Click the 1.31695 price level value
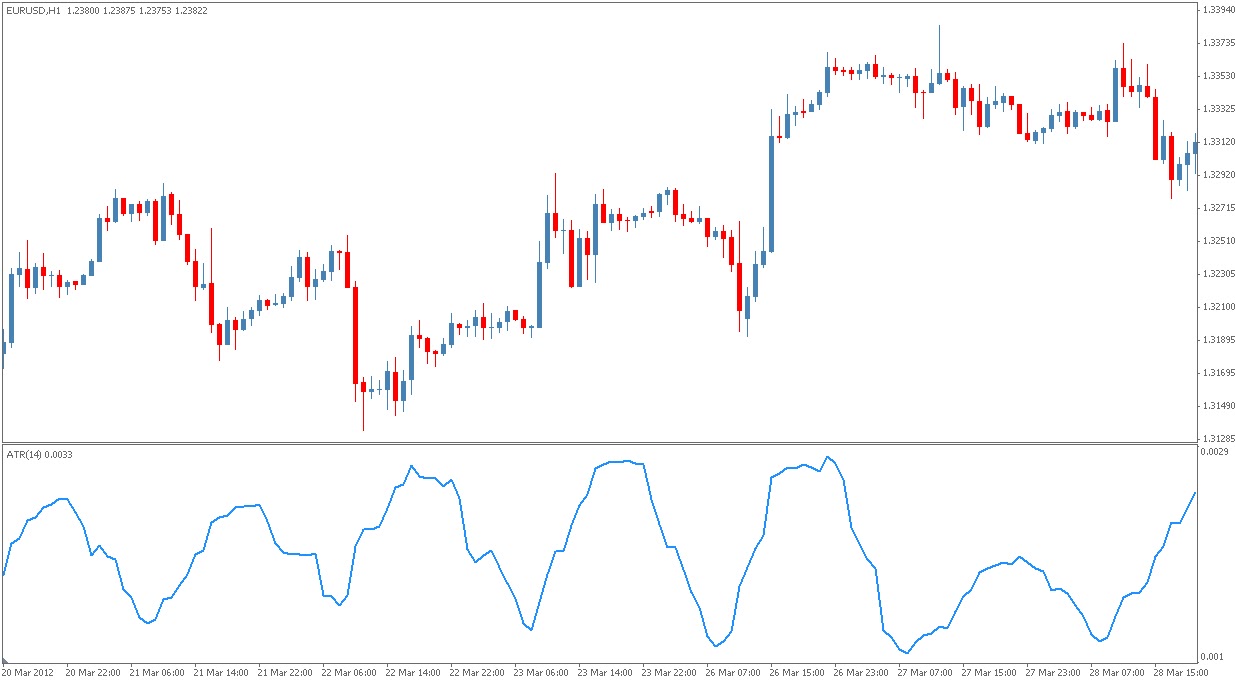This screenshot has width=1235, height=680. 1217,373
